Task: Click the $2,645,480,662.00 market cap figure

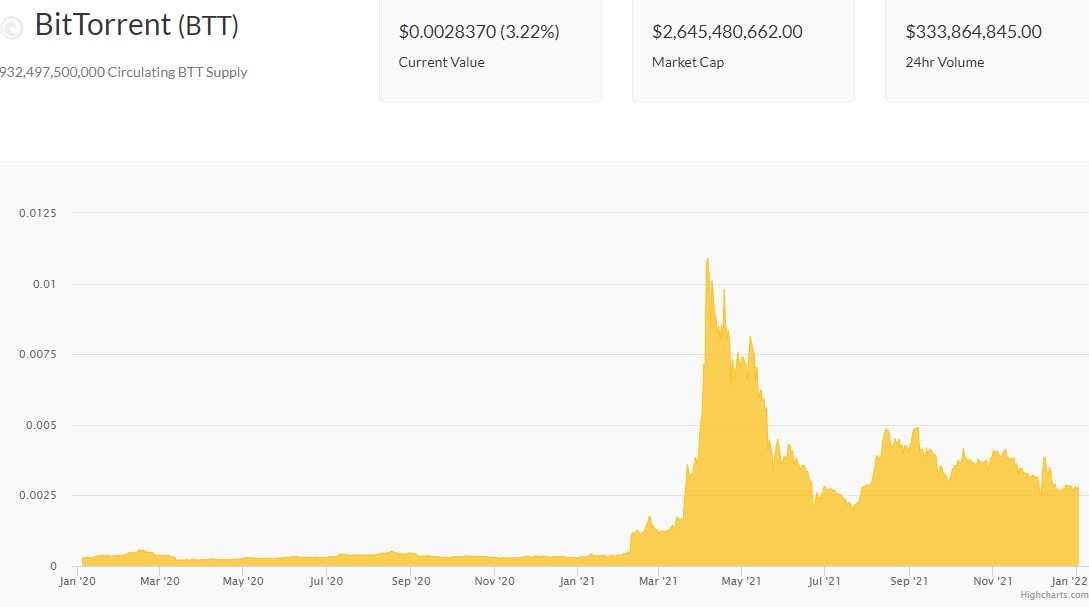Action: [727, 32]
